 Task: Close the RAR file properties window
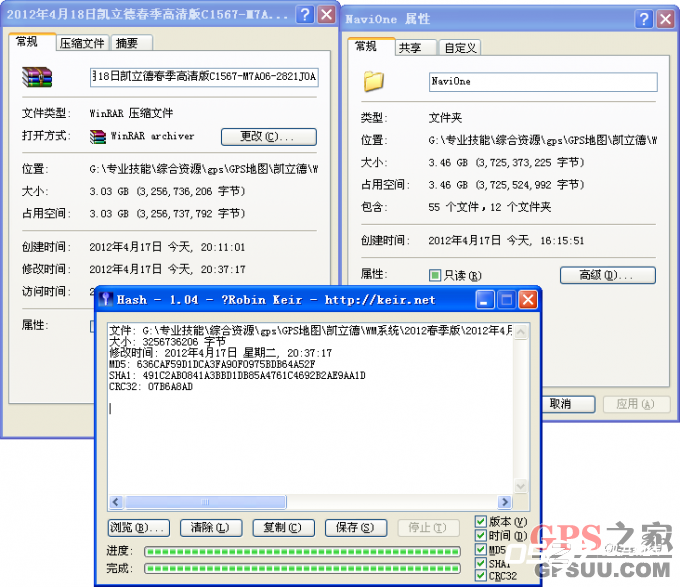327,15
